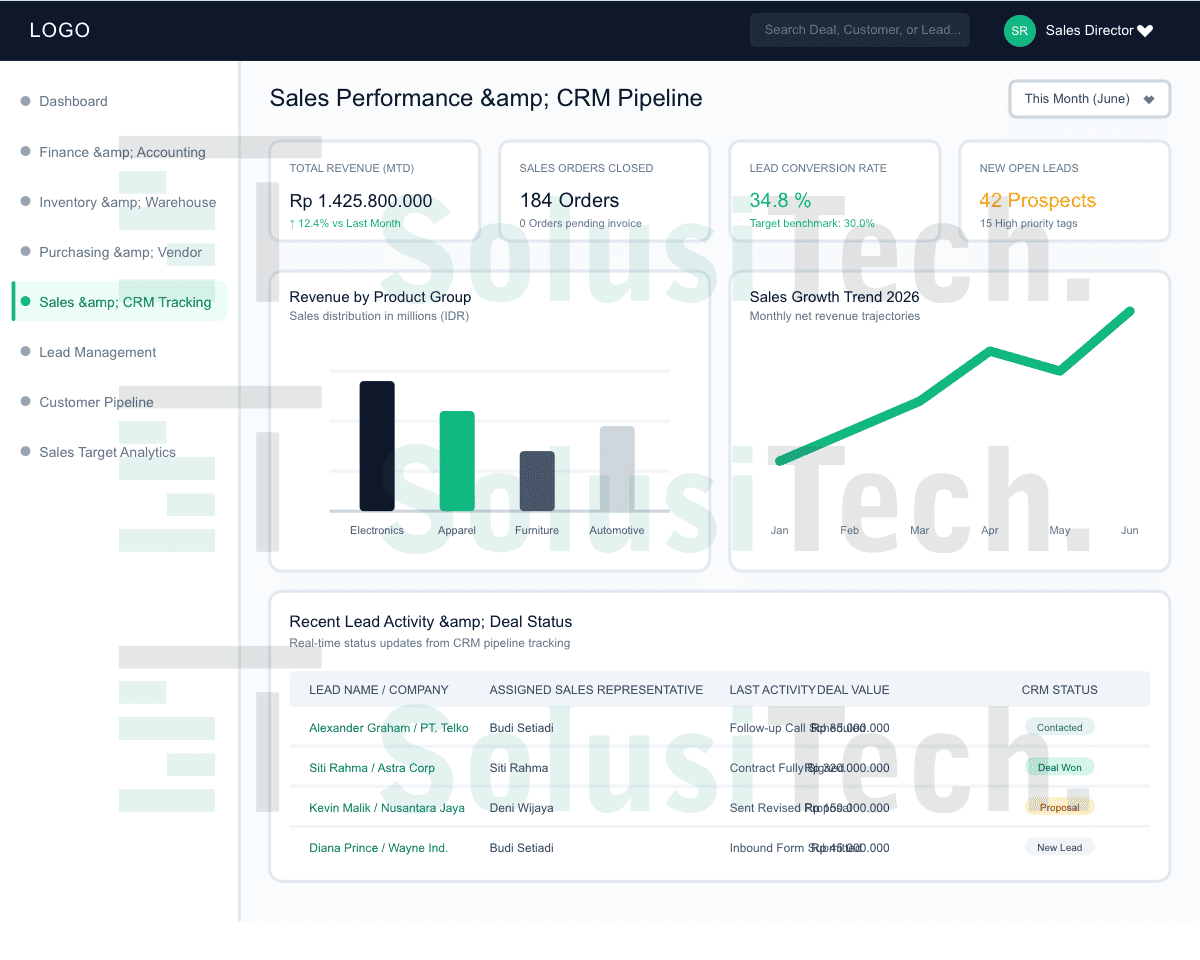Click the Target benchmark: 30.0% text
This screenshot has width=1200, height=960.
pyautogui.click(x=812, y=223)
